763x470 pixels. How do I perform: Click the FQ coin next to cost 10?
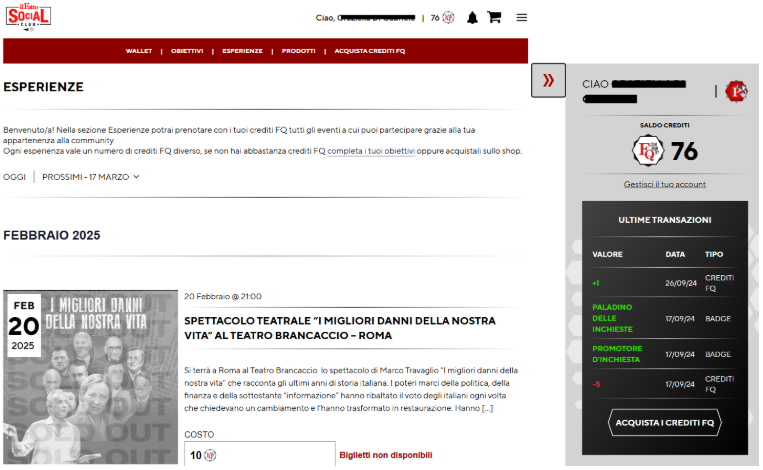(x=210, y=455)
